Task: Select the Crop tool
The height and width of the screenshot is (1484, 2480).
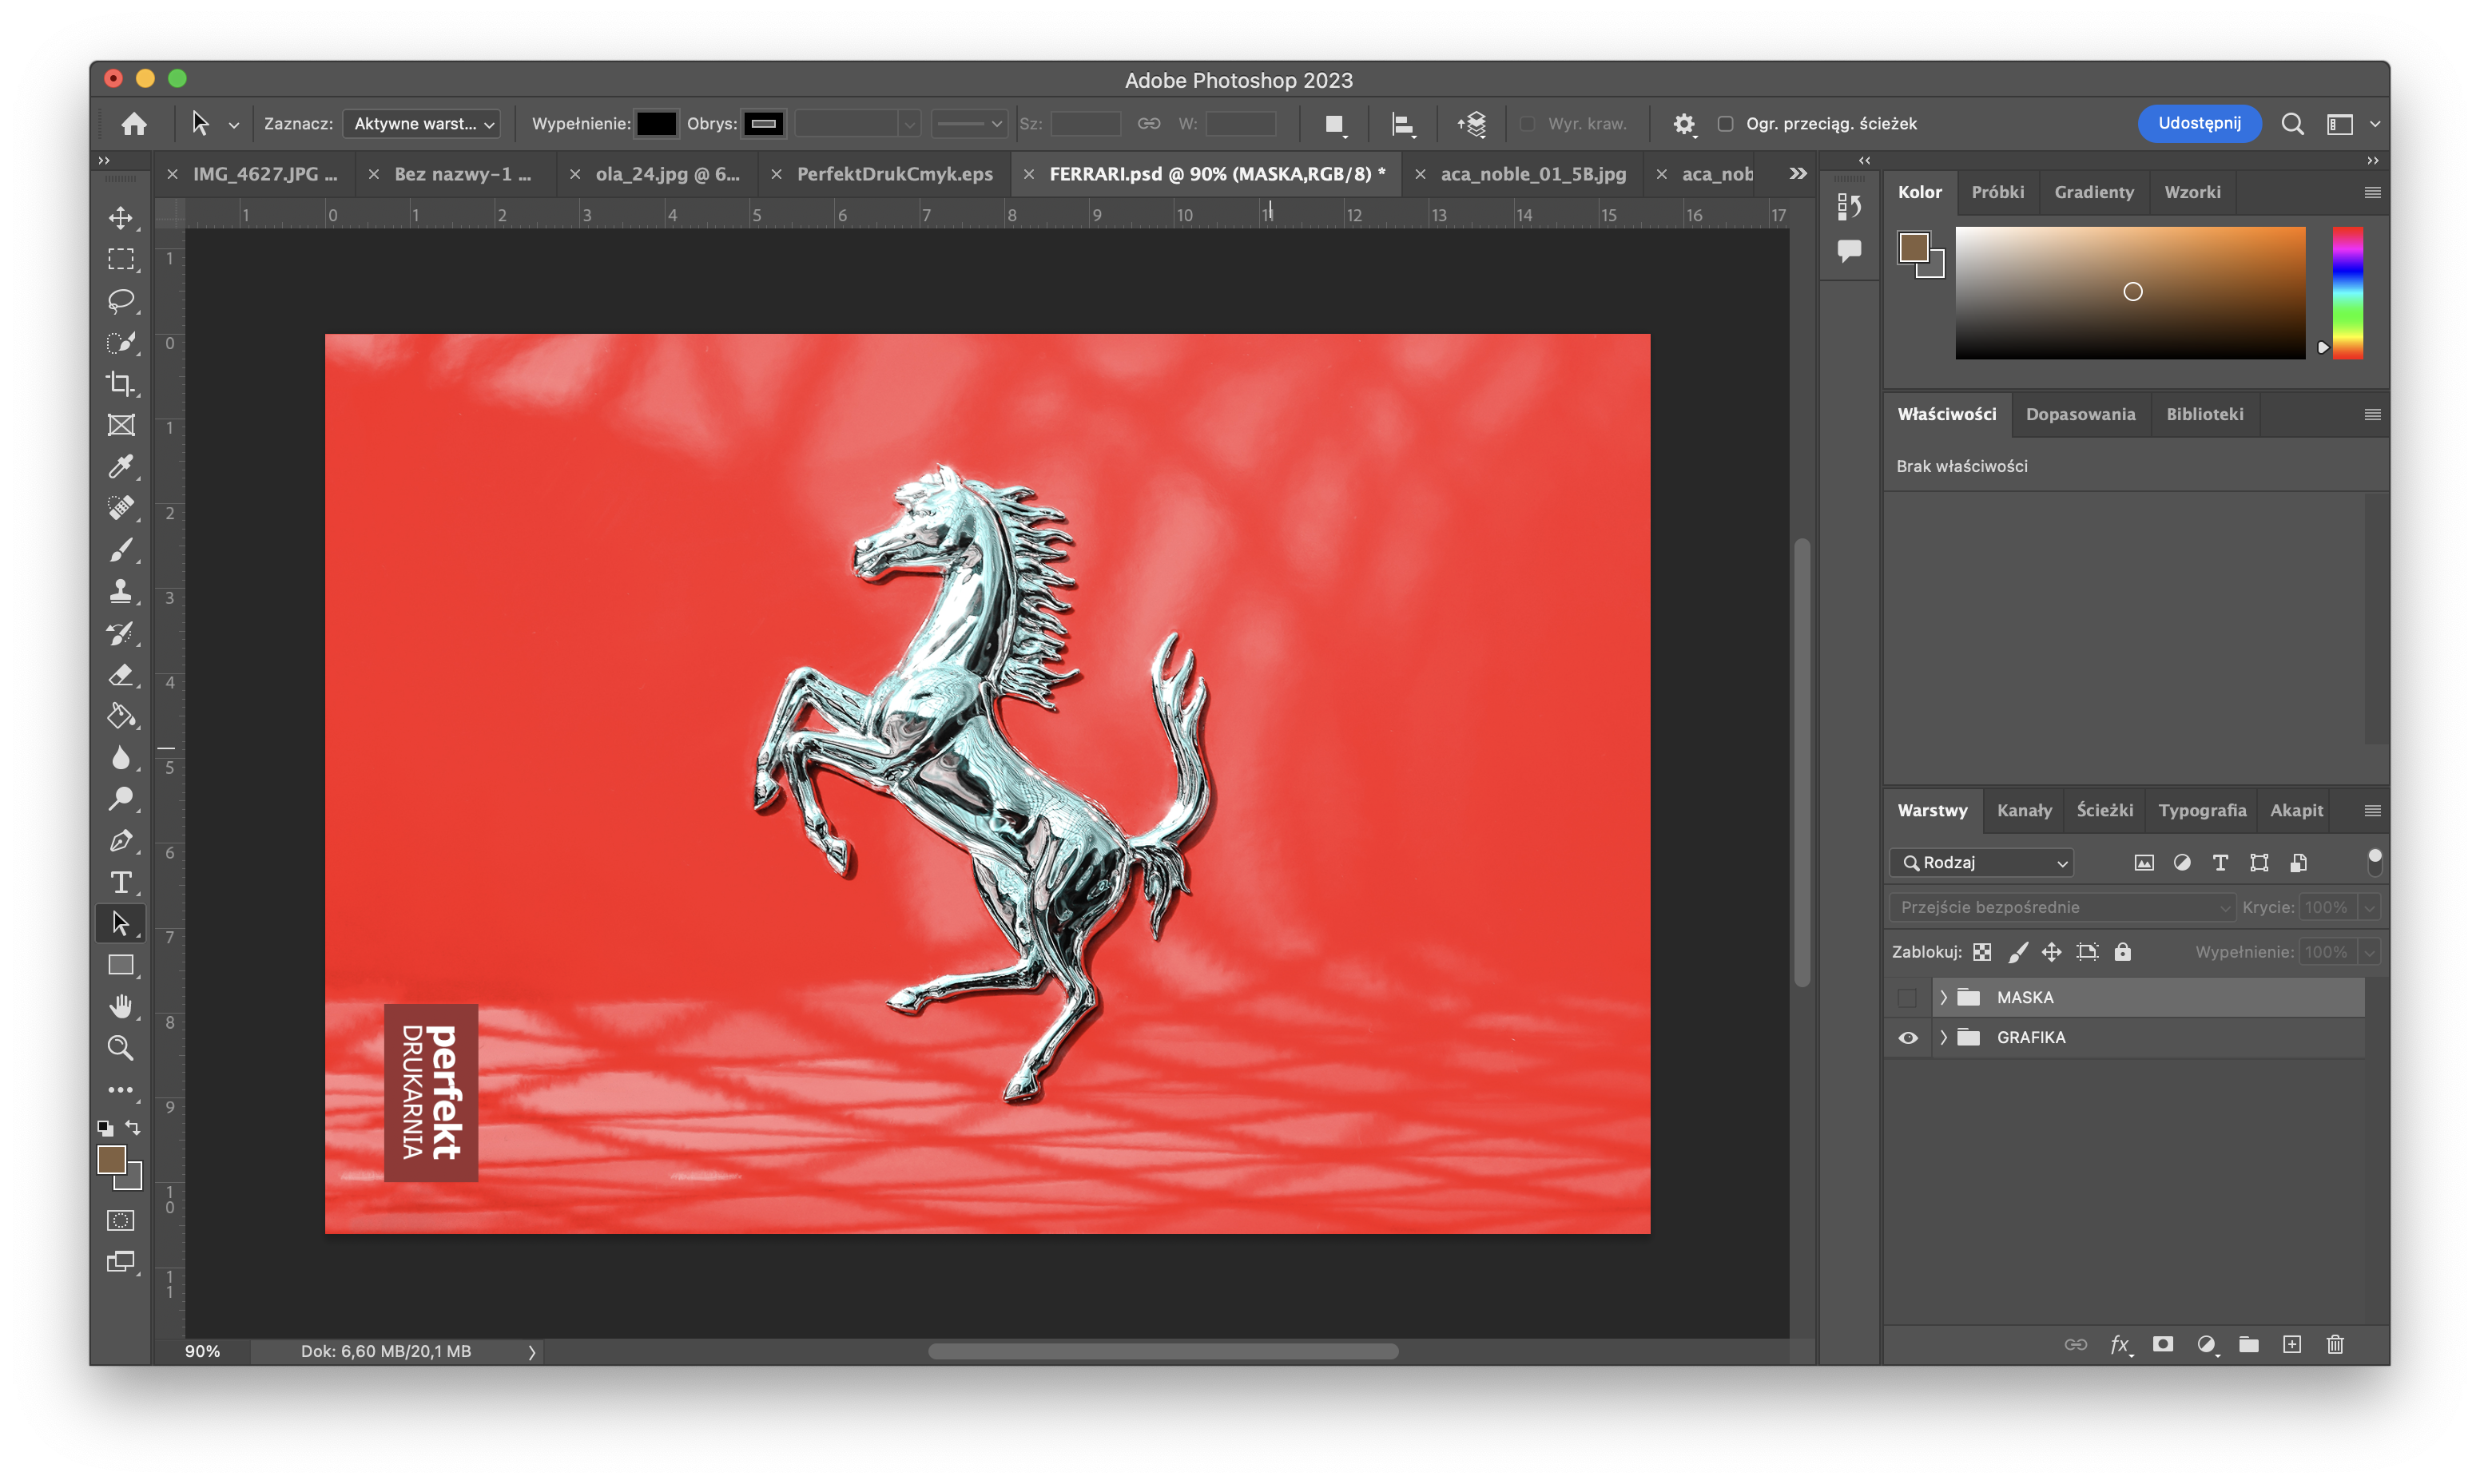Action: tap(121, 384)
